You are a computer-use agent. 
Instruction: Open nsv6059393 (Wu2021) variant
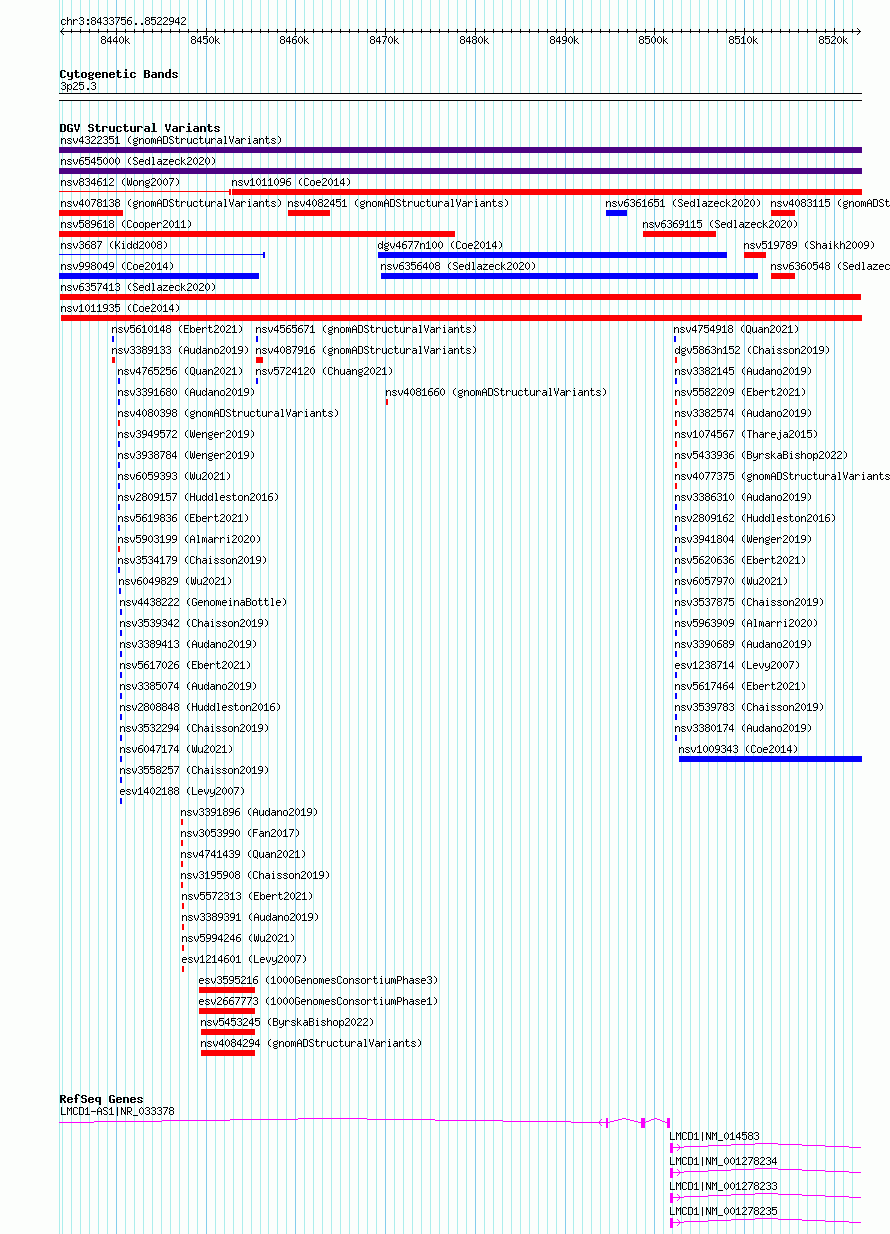point(174,476)
